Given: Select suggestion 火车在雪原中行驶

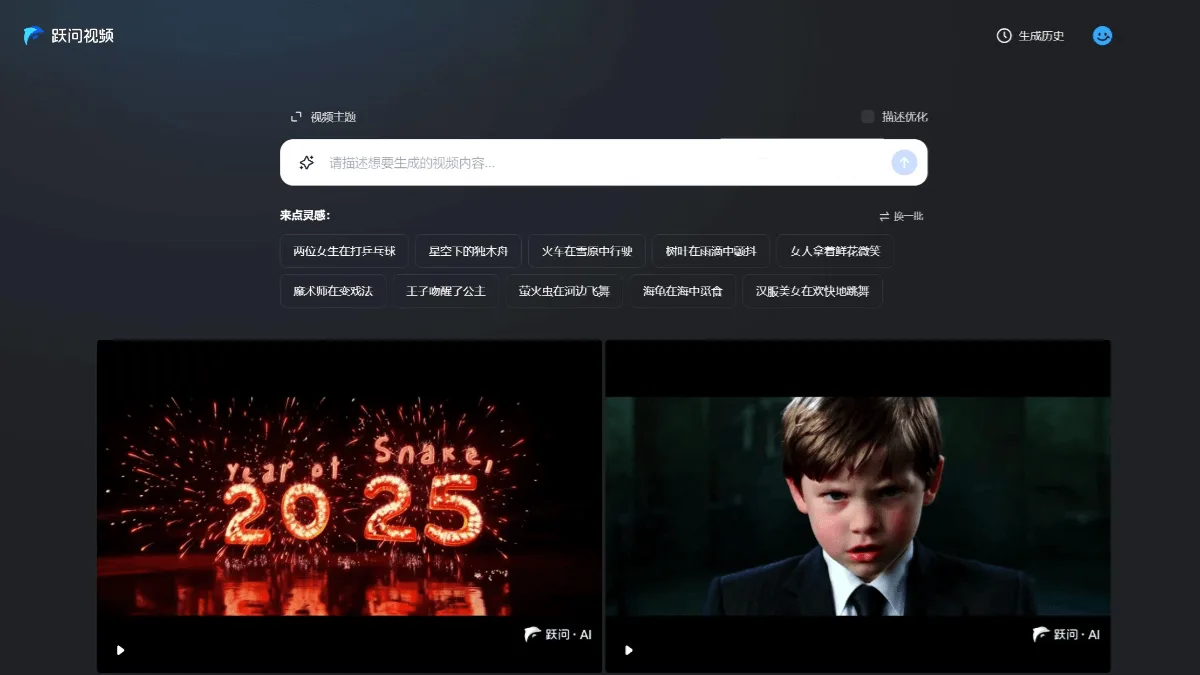Looking at the screenshot, I should tap(587, 251).
